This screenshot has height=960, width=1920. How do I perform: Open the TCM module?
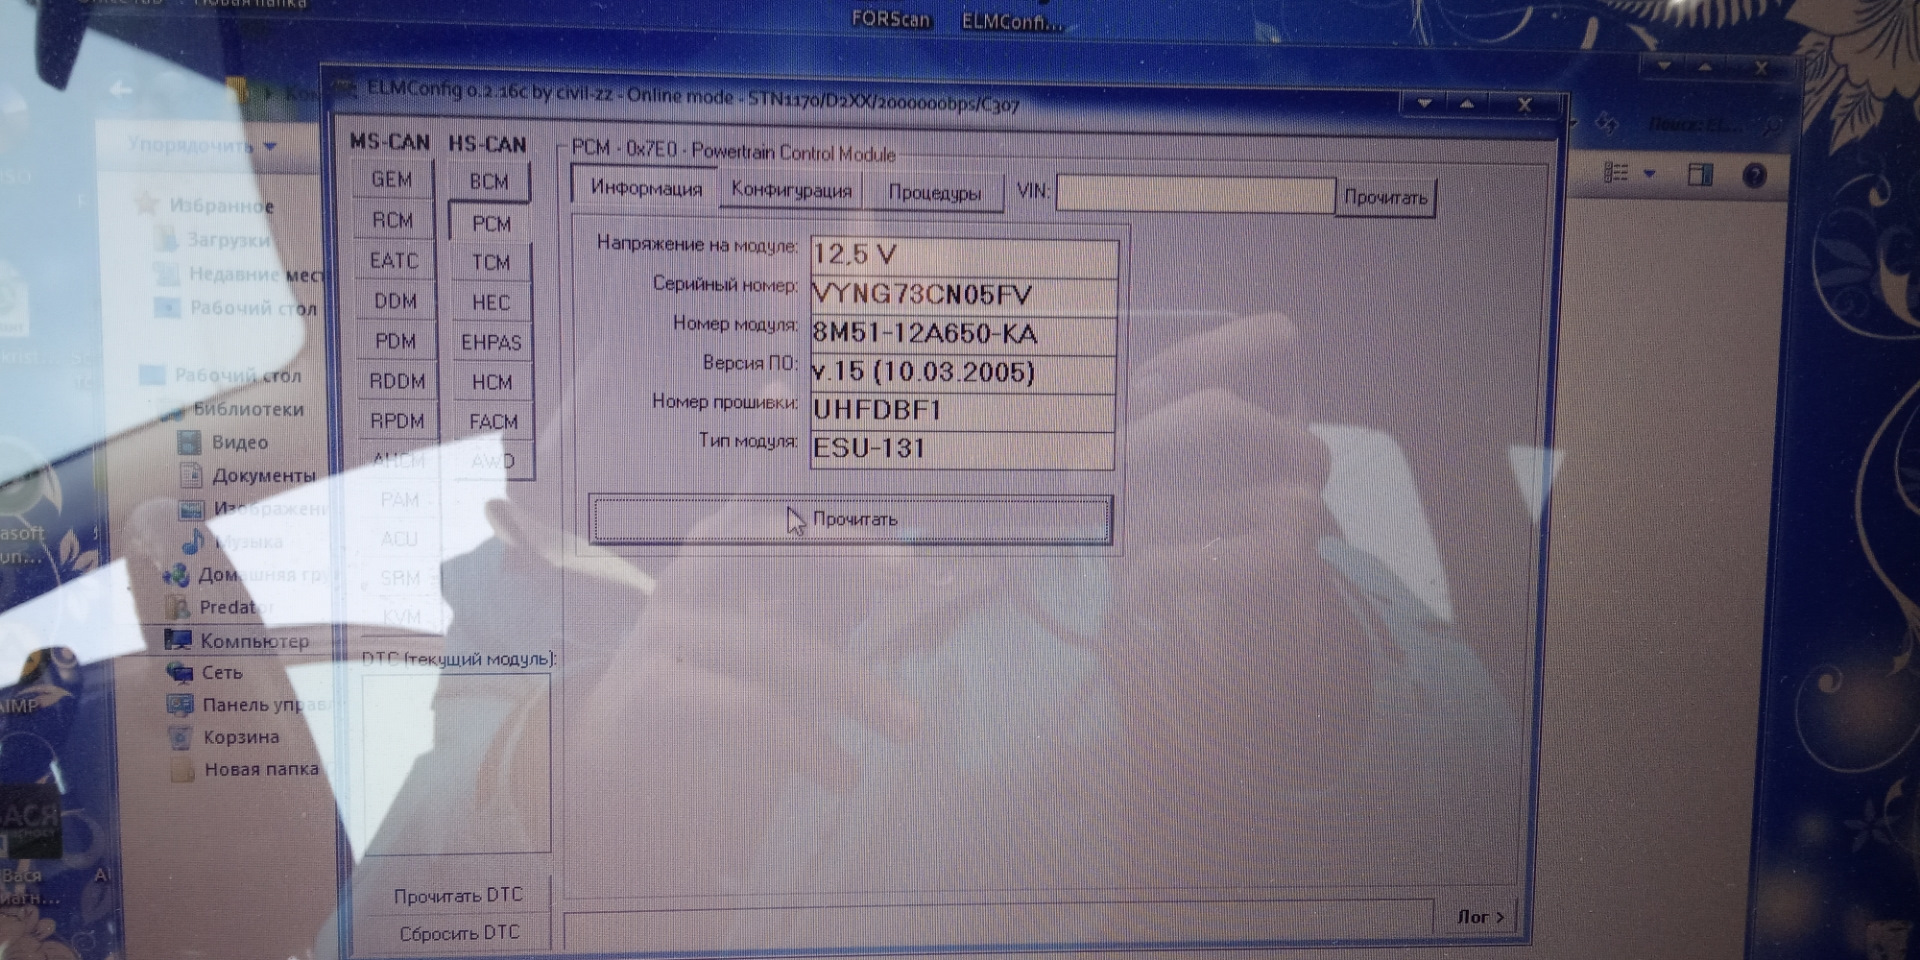[x=491, y=263]
